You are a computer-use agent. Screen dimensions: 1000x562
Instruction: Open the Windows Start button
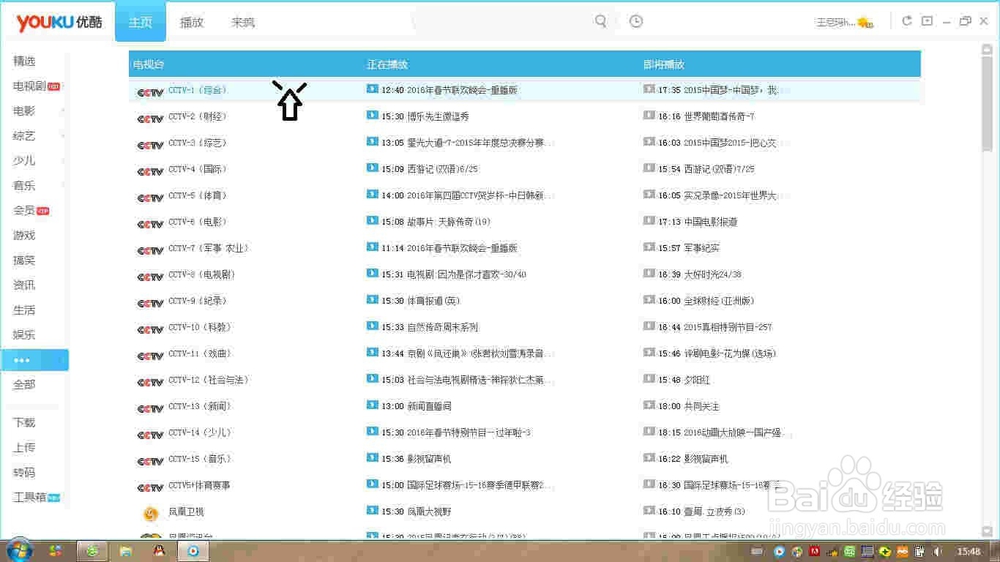(18, 551)
